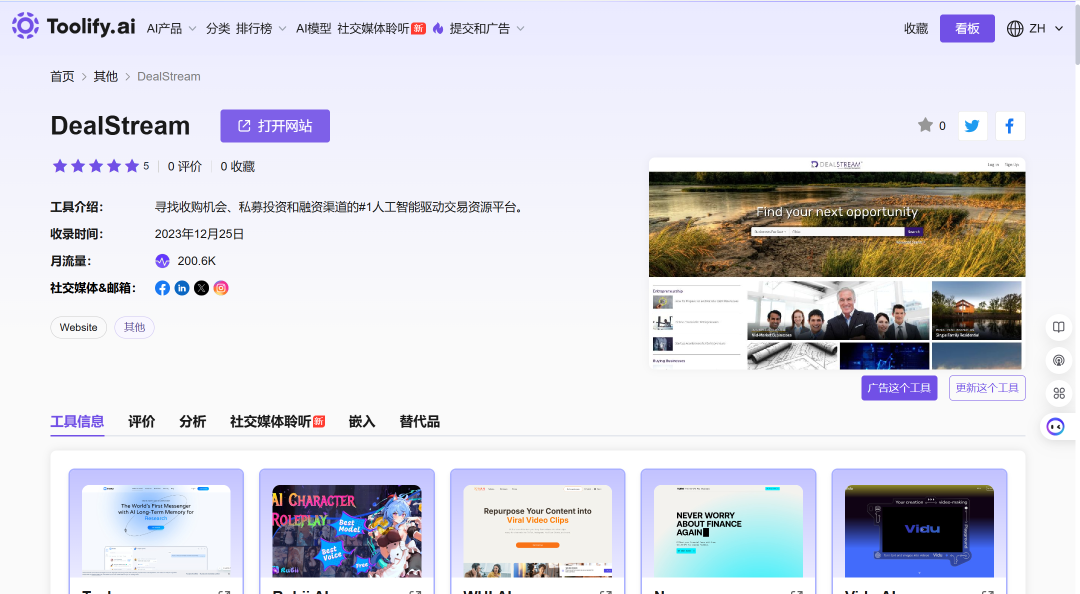Click the book icon in right sidebar

point(1059,327)
